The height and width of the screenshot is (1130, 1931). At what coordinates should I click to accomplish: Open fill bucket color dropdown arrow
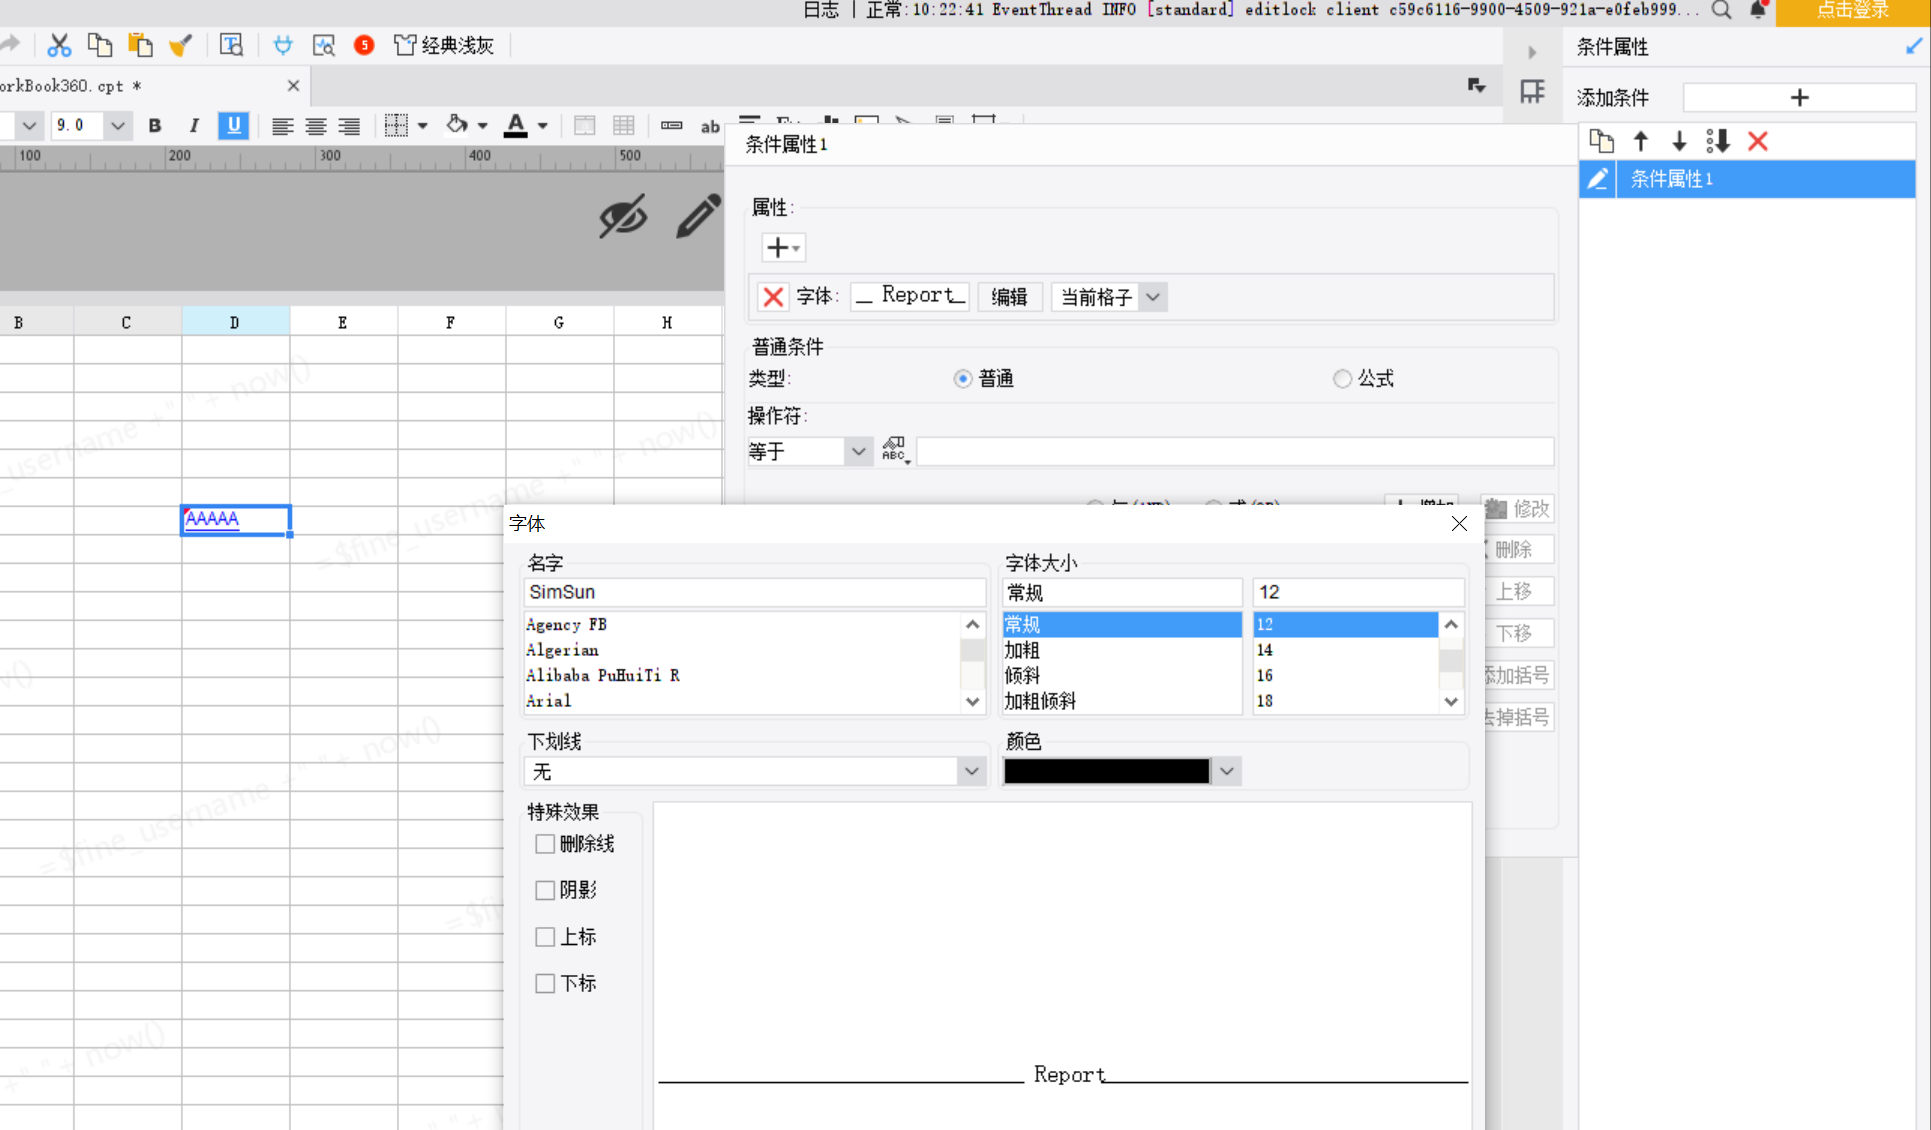(482, 126)
